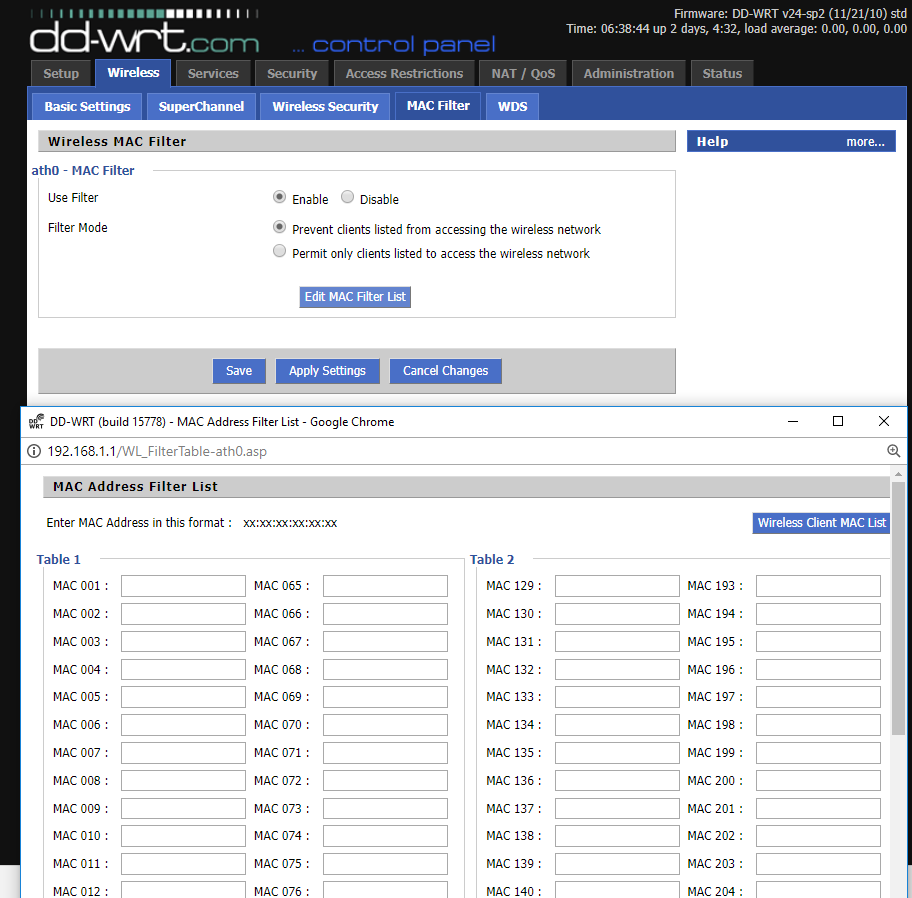Screen dimensions: 912x898
Task: Click Cancel Changes button
Action: coord(446,371)
